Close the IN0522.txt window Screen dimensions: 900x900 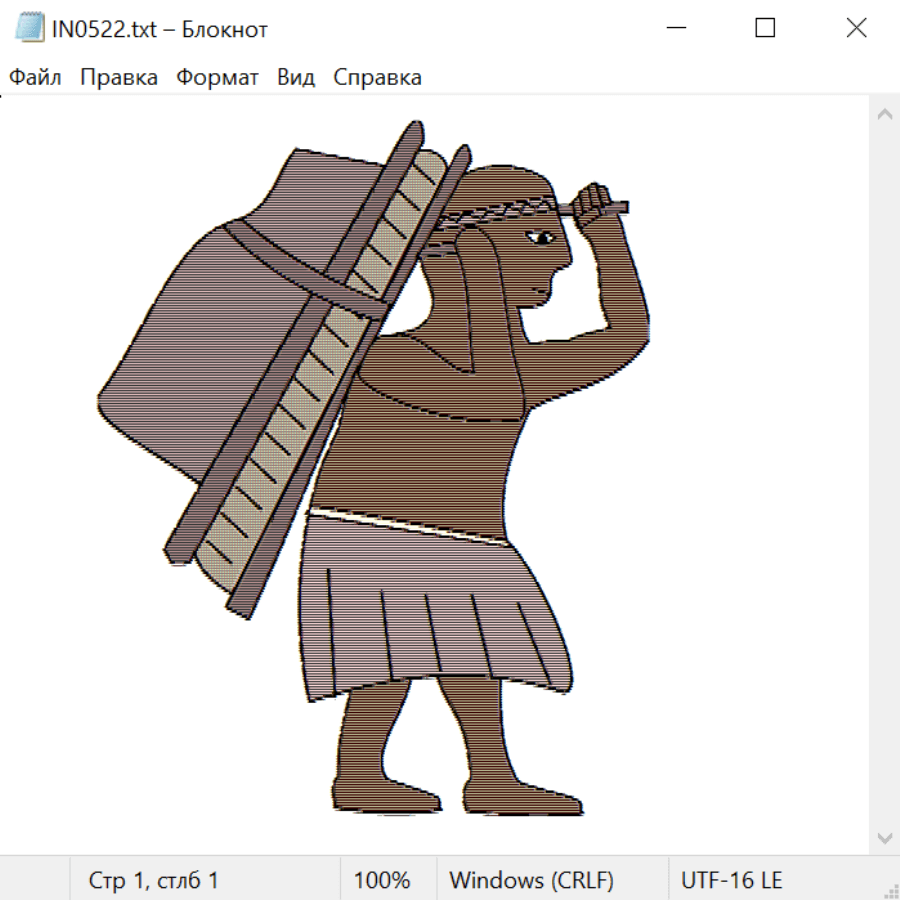pyautogui.click(x=856, y=28)
